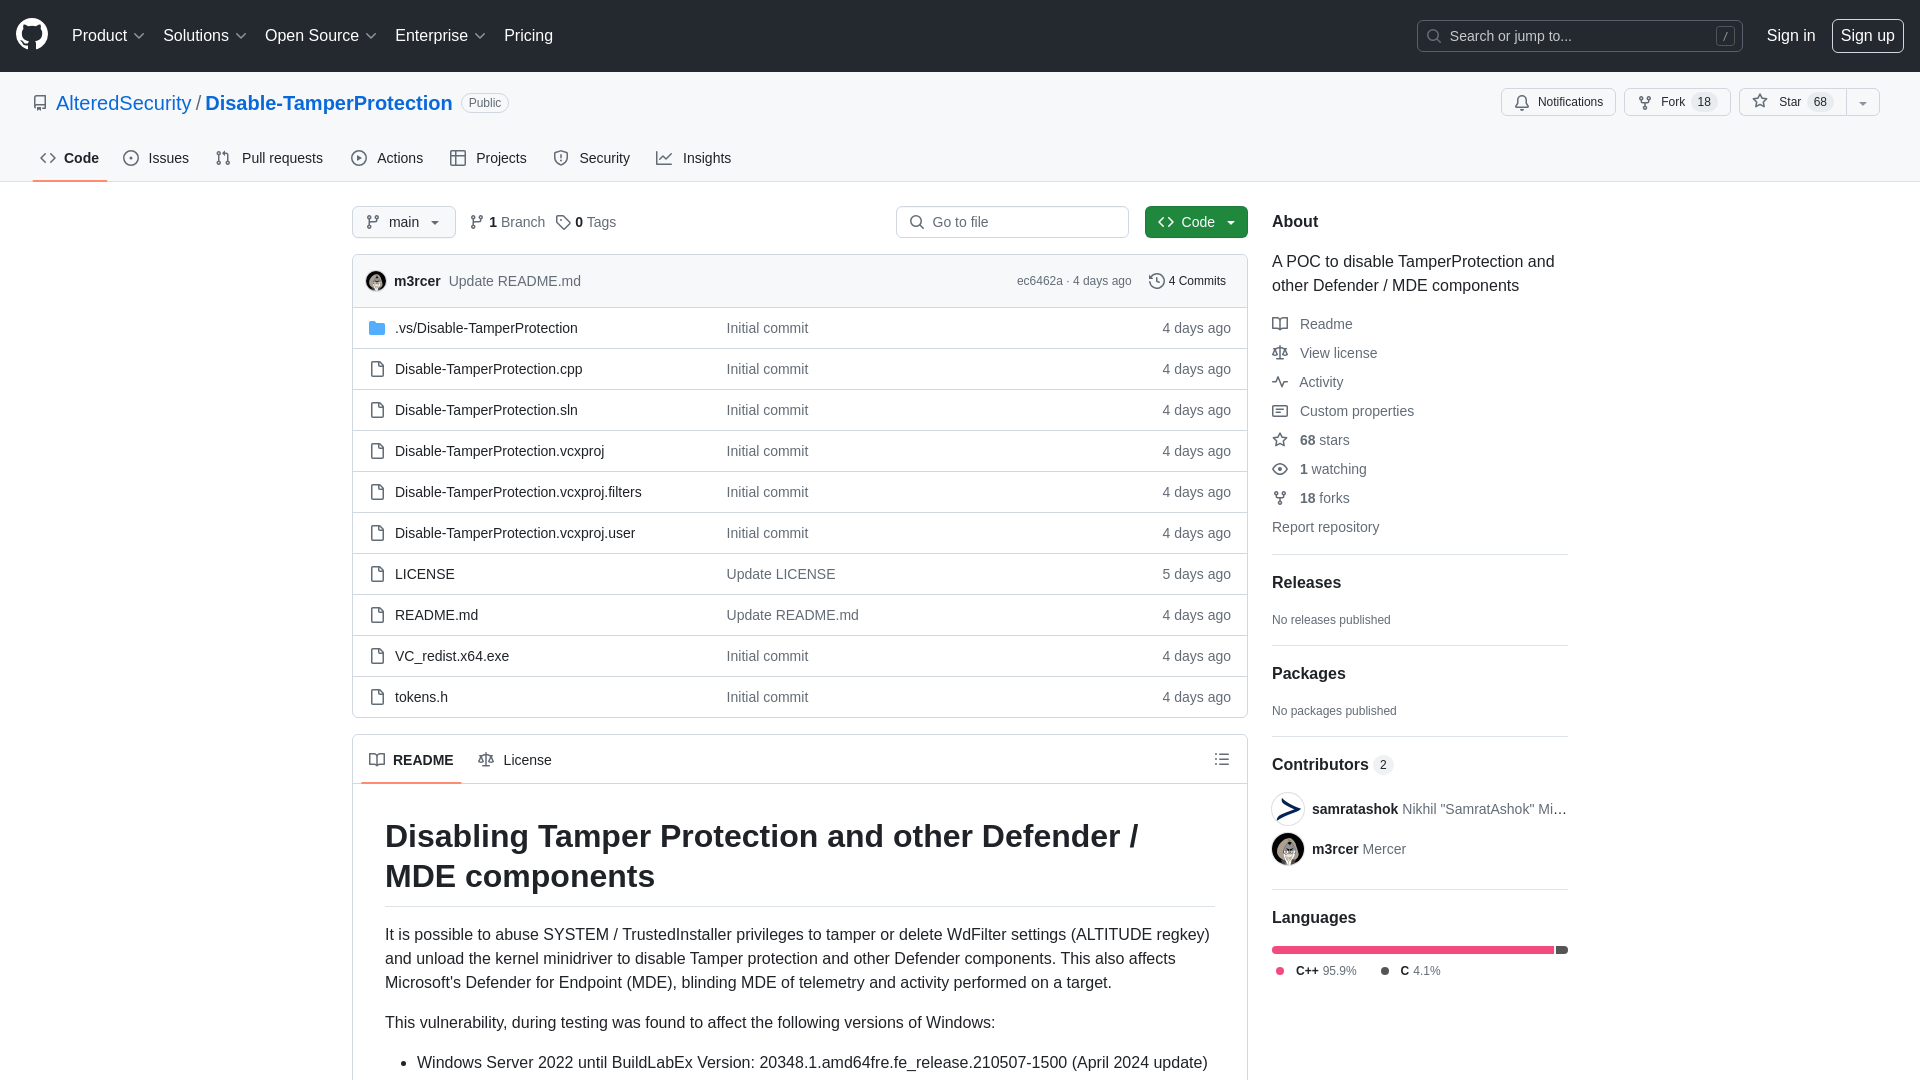Open Disable-TamperProtection.vcxproj.user file
The image size is (1920, 1080).
515,533
